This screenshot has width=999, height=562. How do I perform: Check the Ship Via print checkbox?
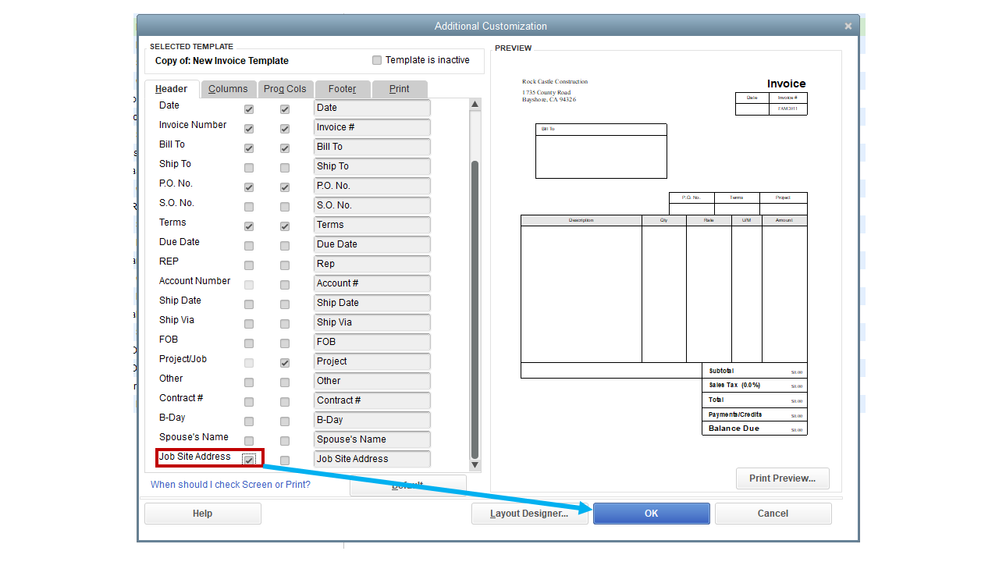tap(285, 324)
